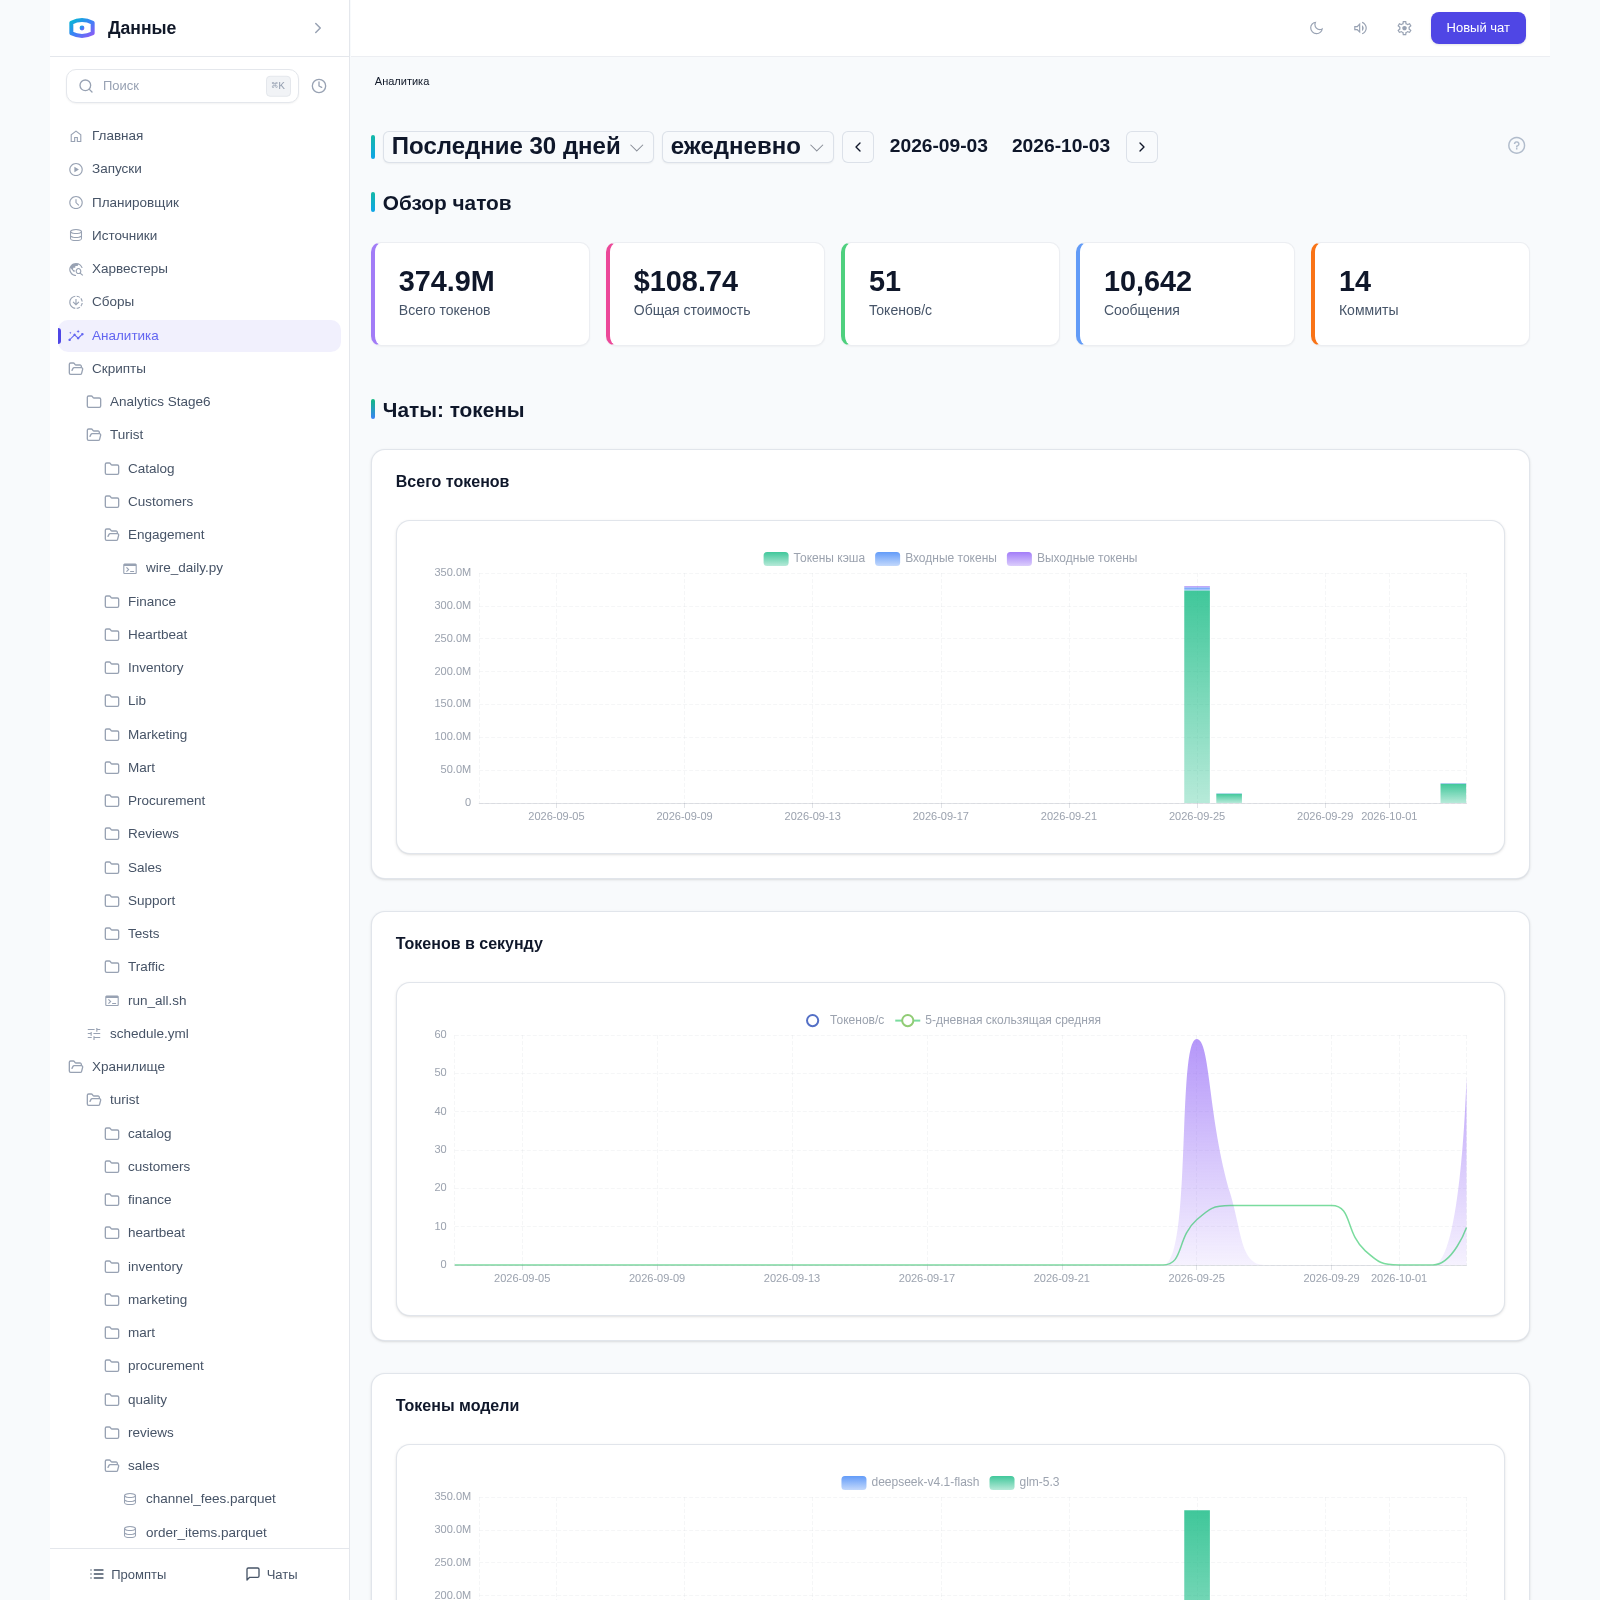
Task: Switch to the Чаты tab
Action: (x=272, y=1575)
